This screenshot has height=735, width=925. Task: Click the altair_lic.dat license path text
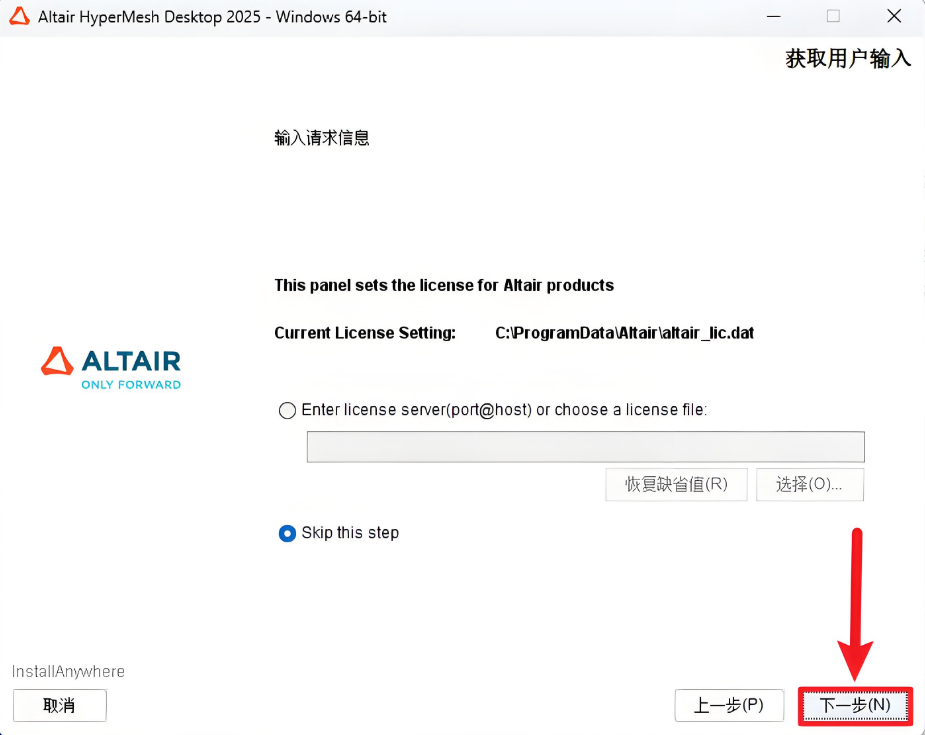click(x=624, y=333)
